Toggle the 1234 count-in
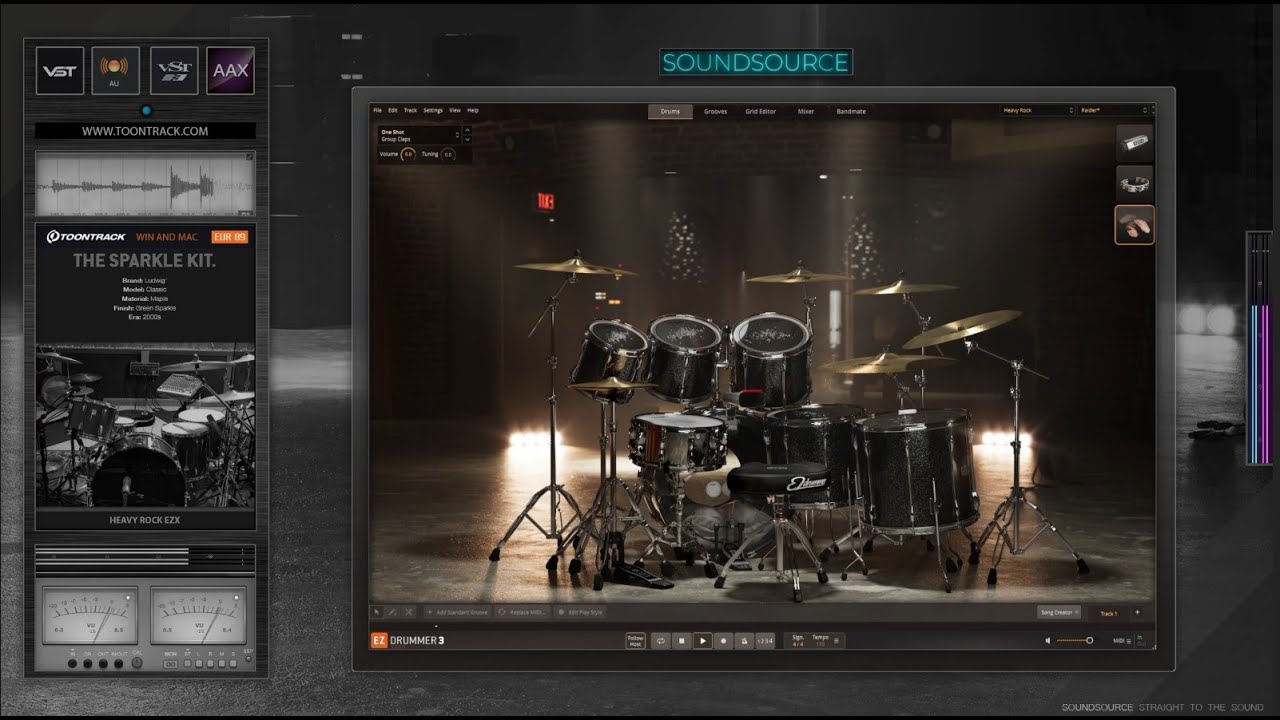The image size is (1280, 720). tap(765, 641)
